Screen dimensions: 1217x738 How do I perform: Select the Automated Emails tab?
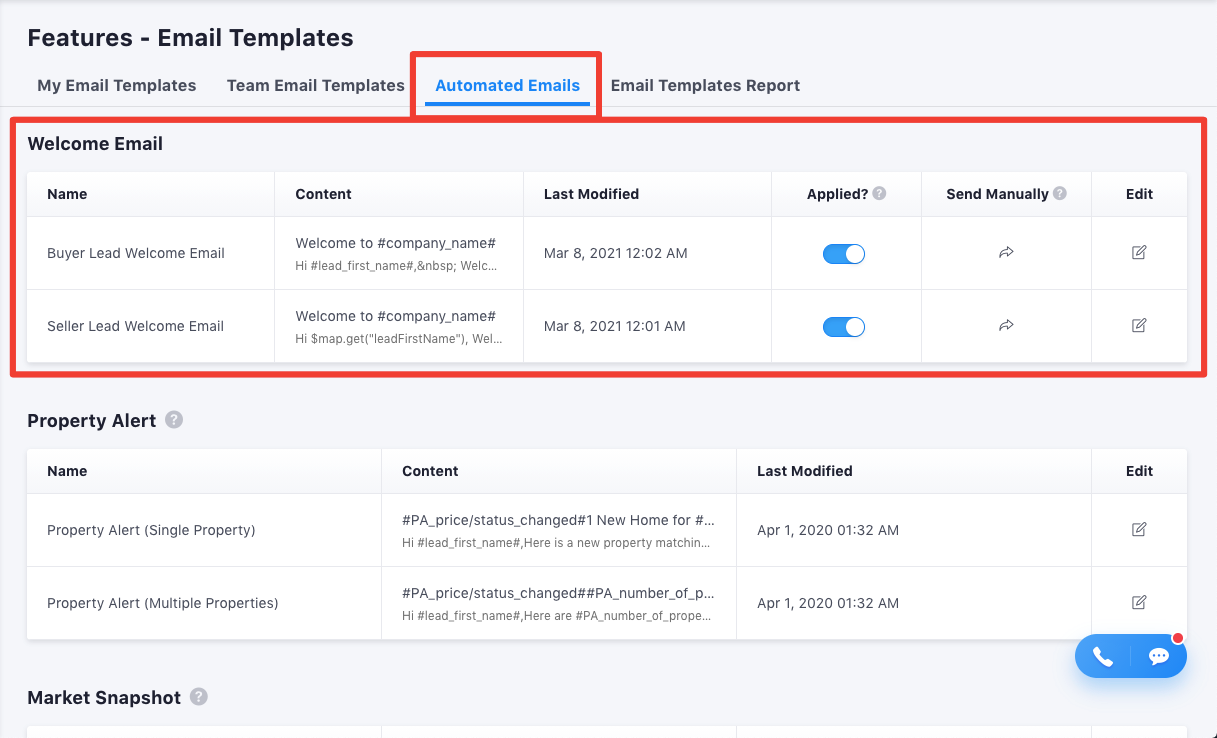508,85
